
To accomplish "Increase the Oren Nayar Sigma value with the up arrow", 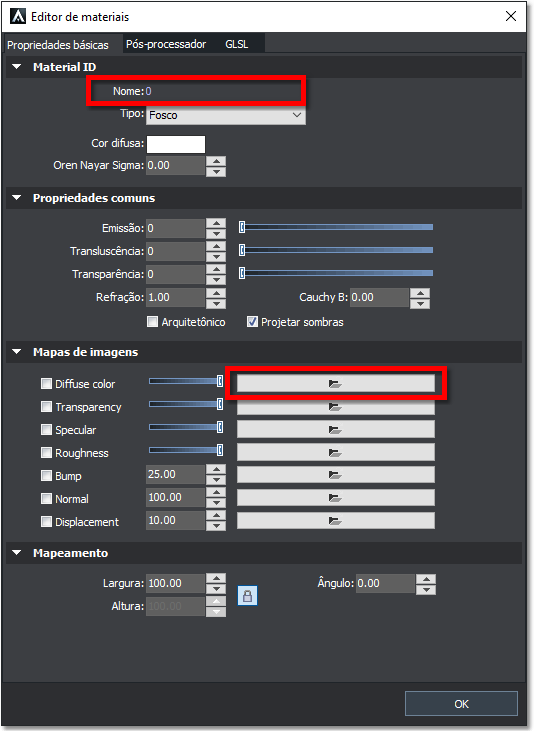I will (216, 161).
